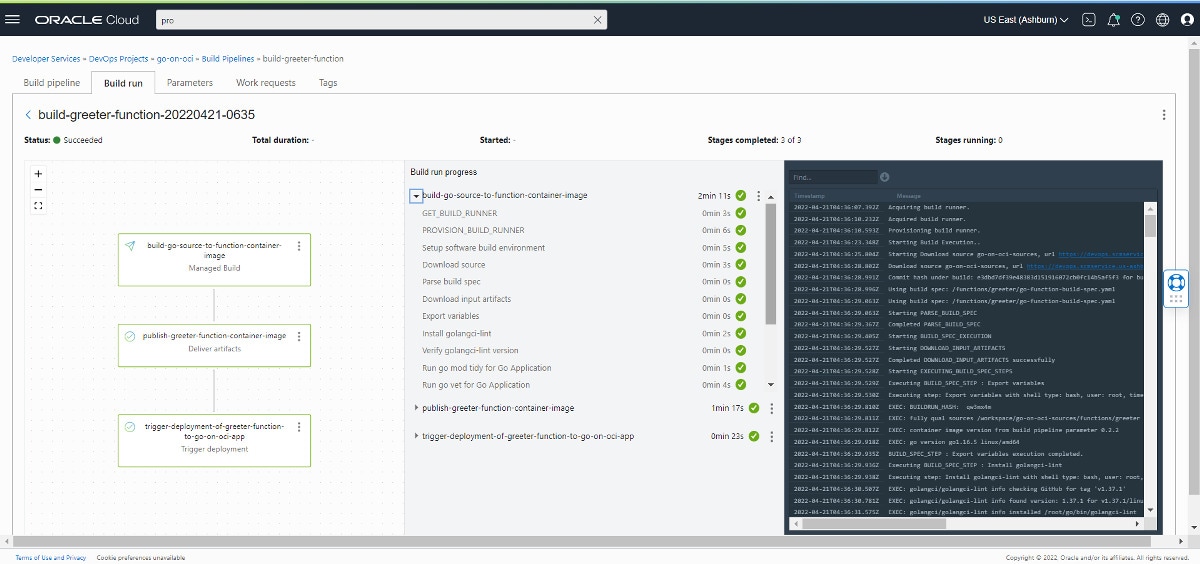Click the Find field in the logs panel

(832, 177)
